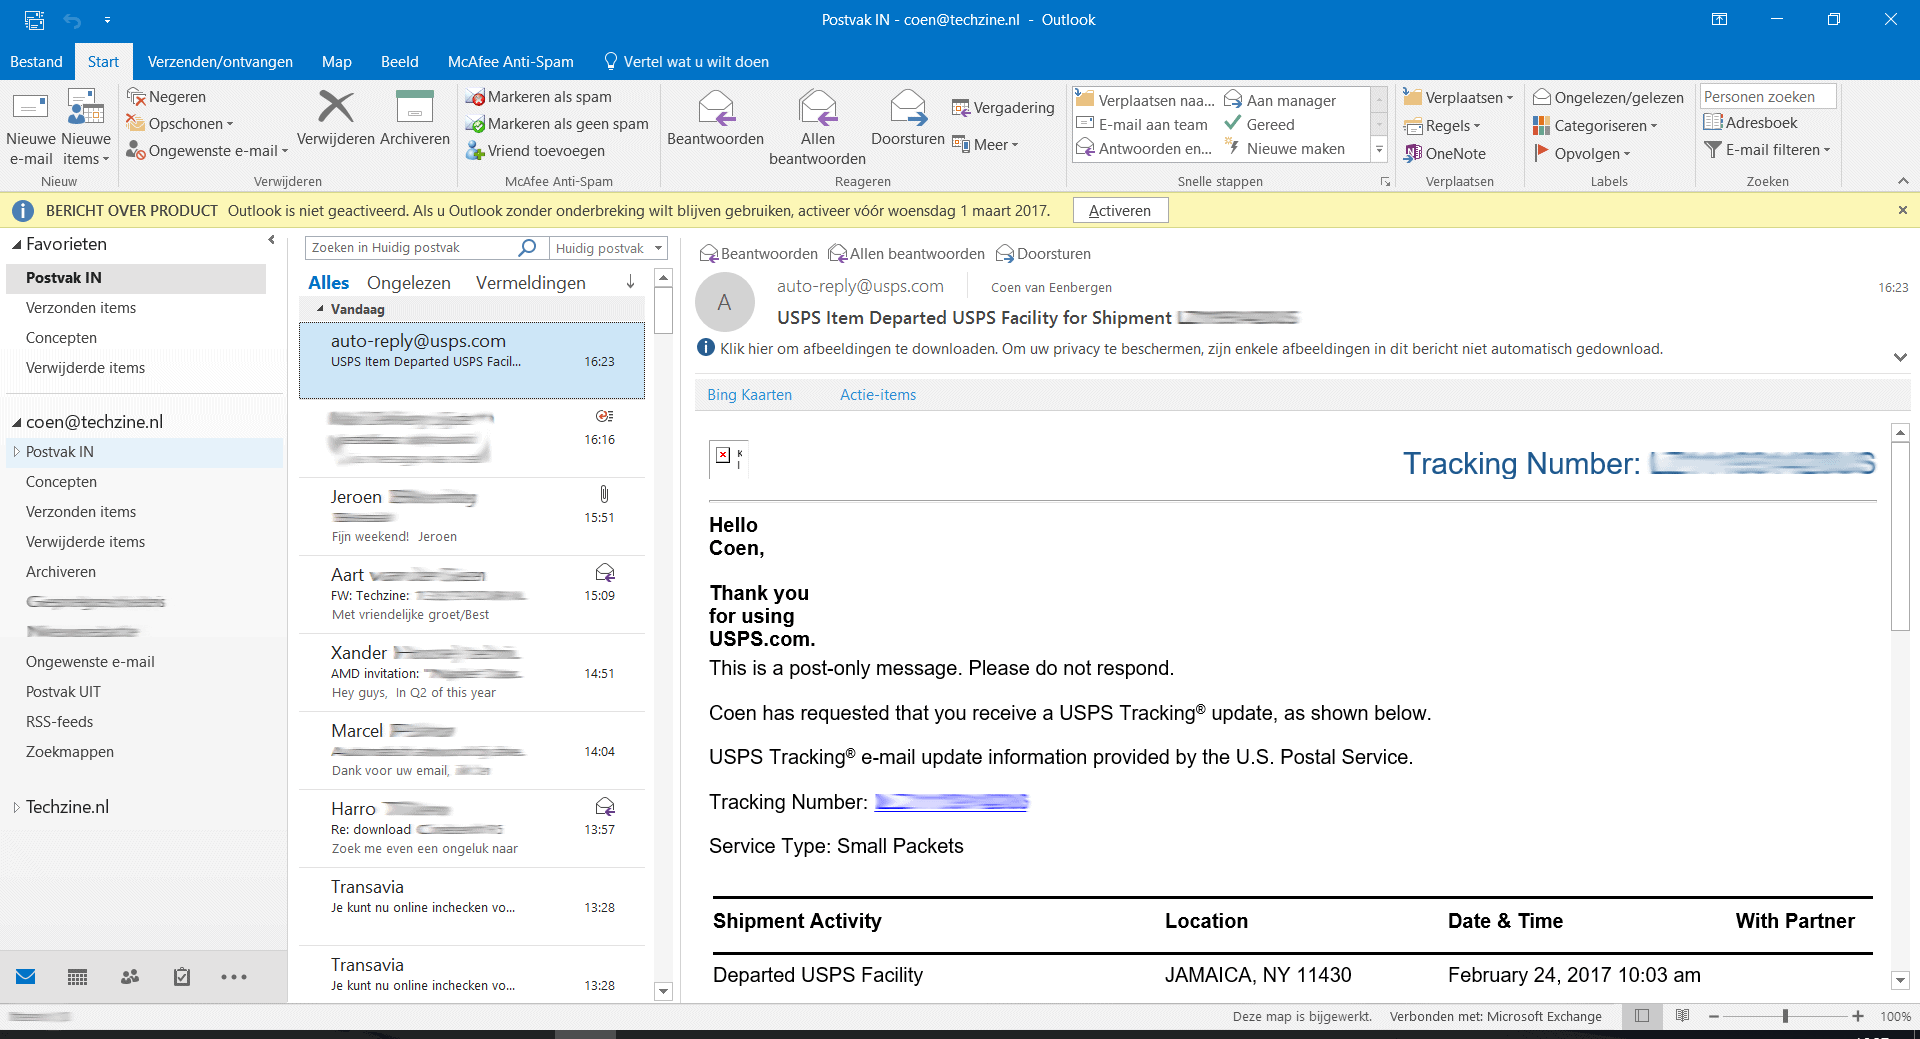The image size is (1920, 1039).
Task: Toggle Ongelezen/gelezen on the message
Action: (x=1608, y=97)
